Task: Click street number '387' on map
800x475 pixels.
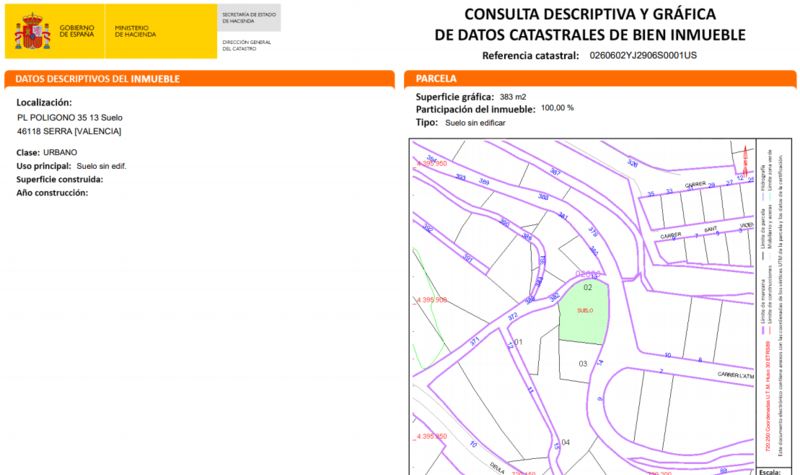Action: [555, 172]
